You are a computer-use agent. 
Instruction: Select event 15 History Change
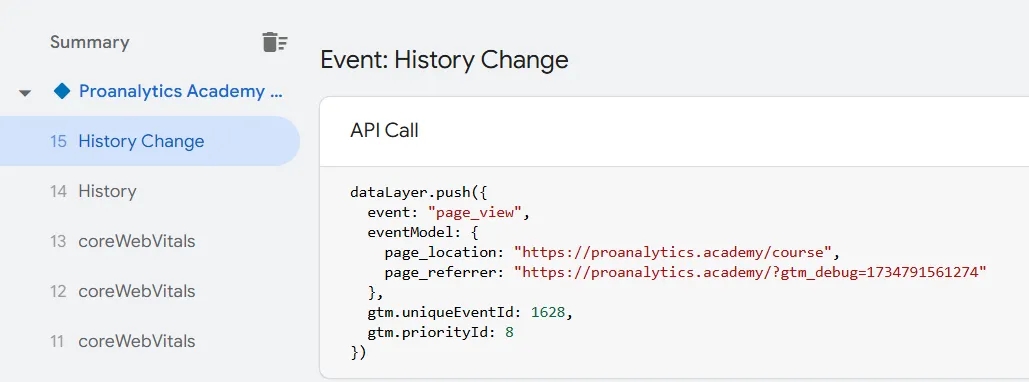click(150, 141)
